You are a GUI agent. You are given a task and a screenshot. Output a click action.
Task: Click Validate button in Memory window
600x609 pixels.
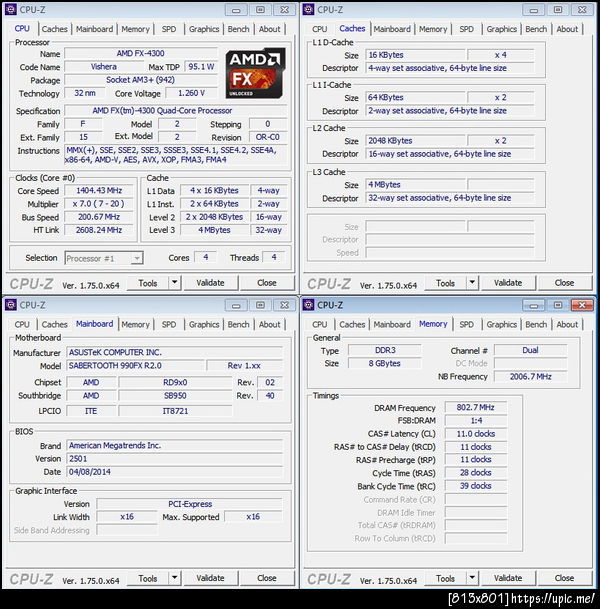point(508,578)
